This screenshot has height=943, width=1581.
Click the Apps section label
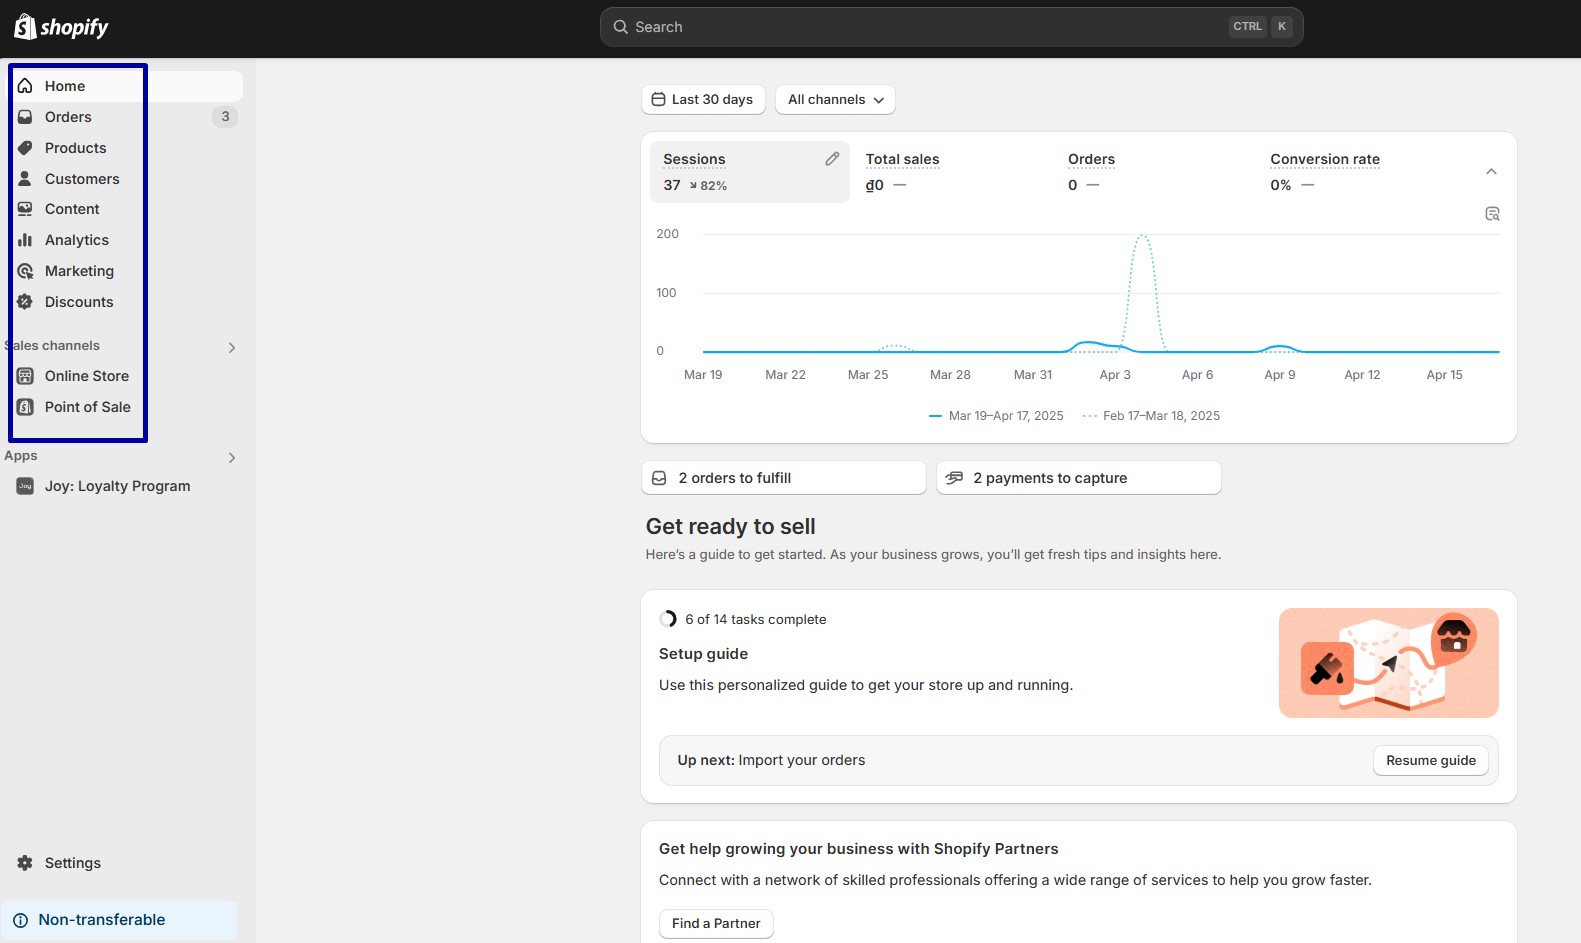21,456
